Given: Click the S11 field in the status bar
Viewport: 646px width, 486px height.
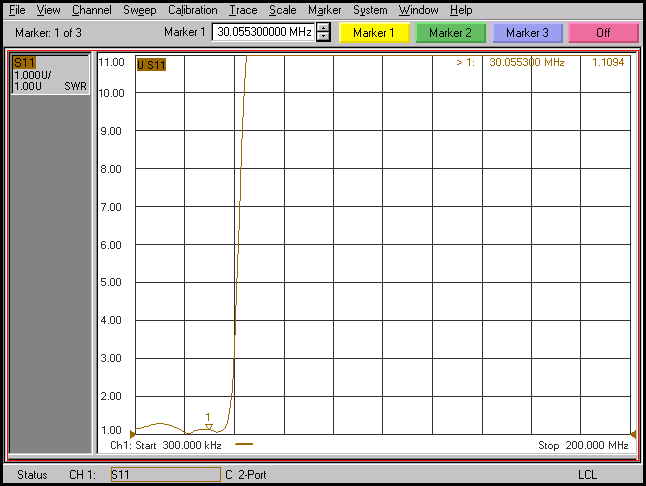Looking at the screenshot, I should click(164, 474).
